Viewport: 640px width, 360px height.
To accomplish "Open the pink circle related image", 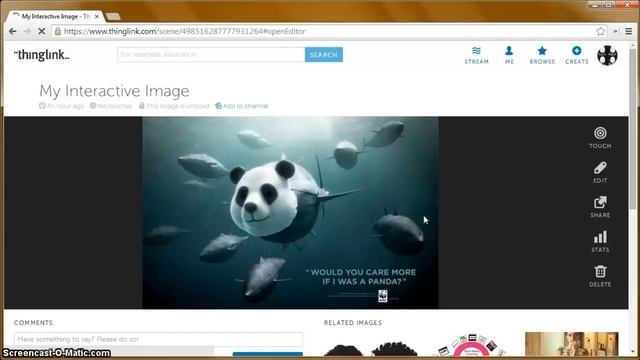I will coord(472,345).
